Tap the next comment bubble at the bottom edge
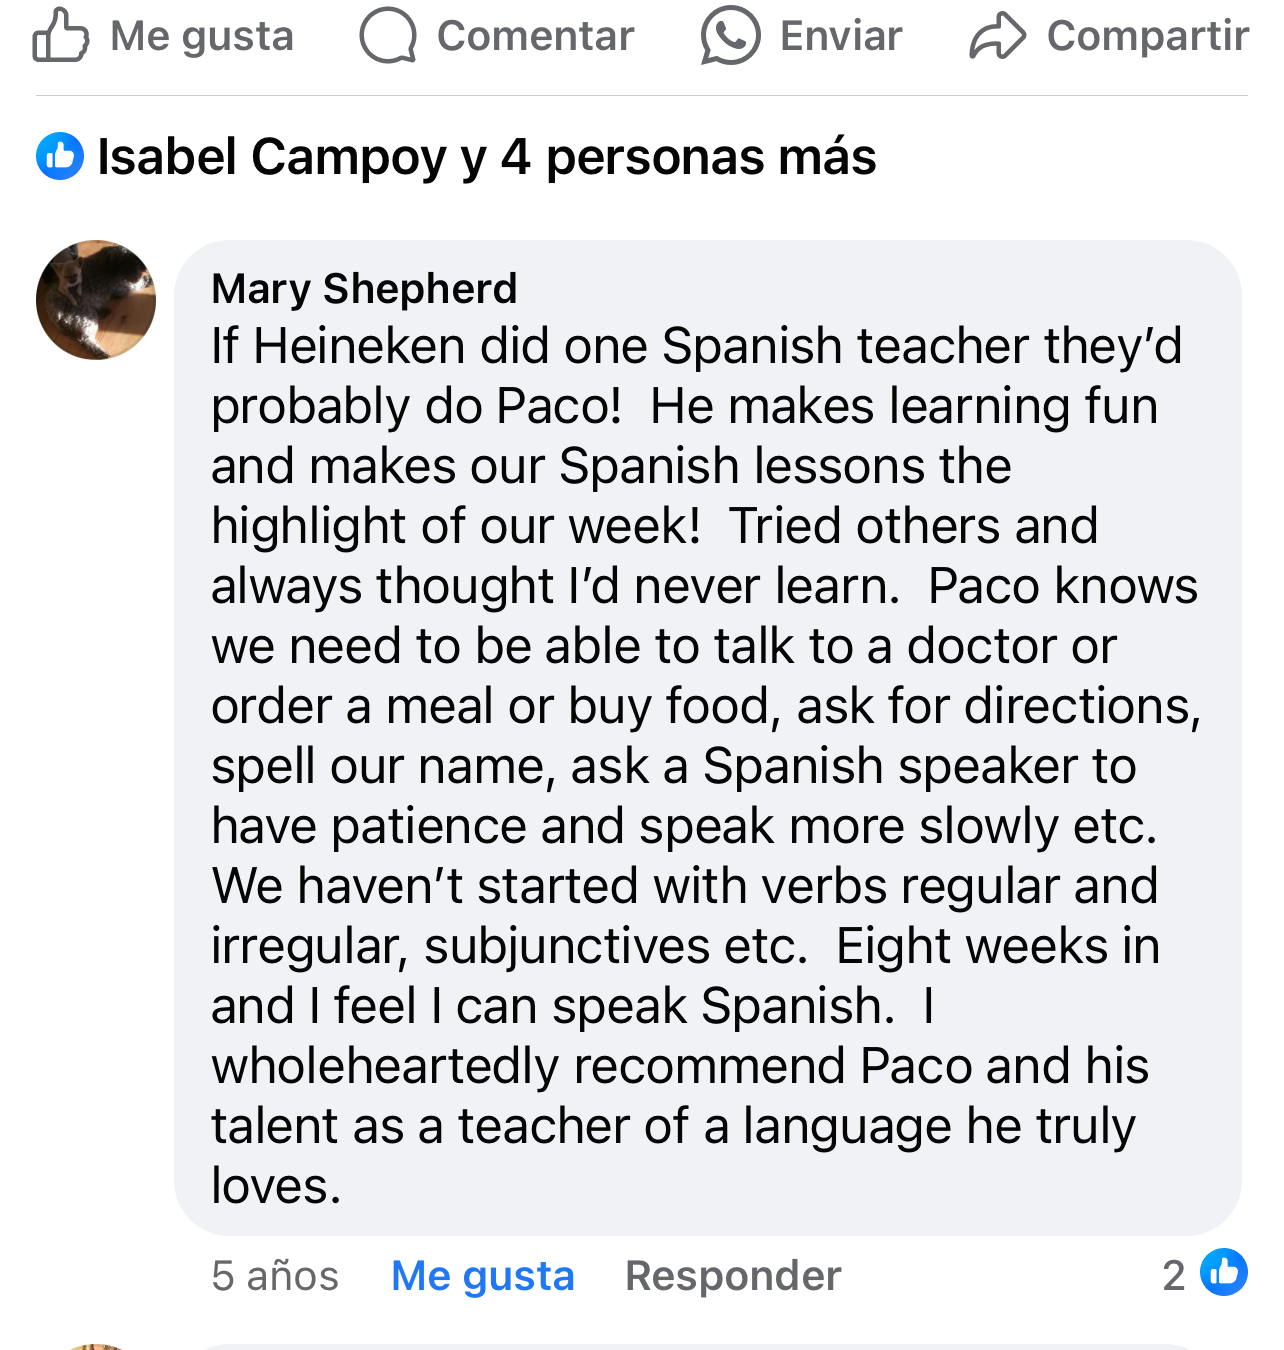This screenshot has width=1284, height=1350. (700, 1346)
